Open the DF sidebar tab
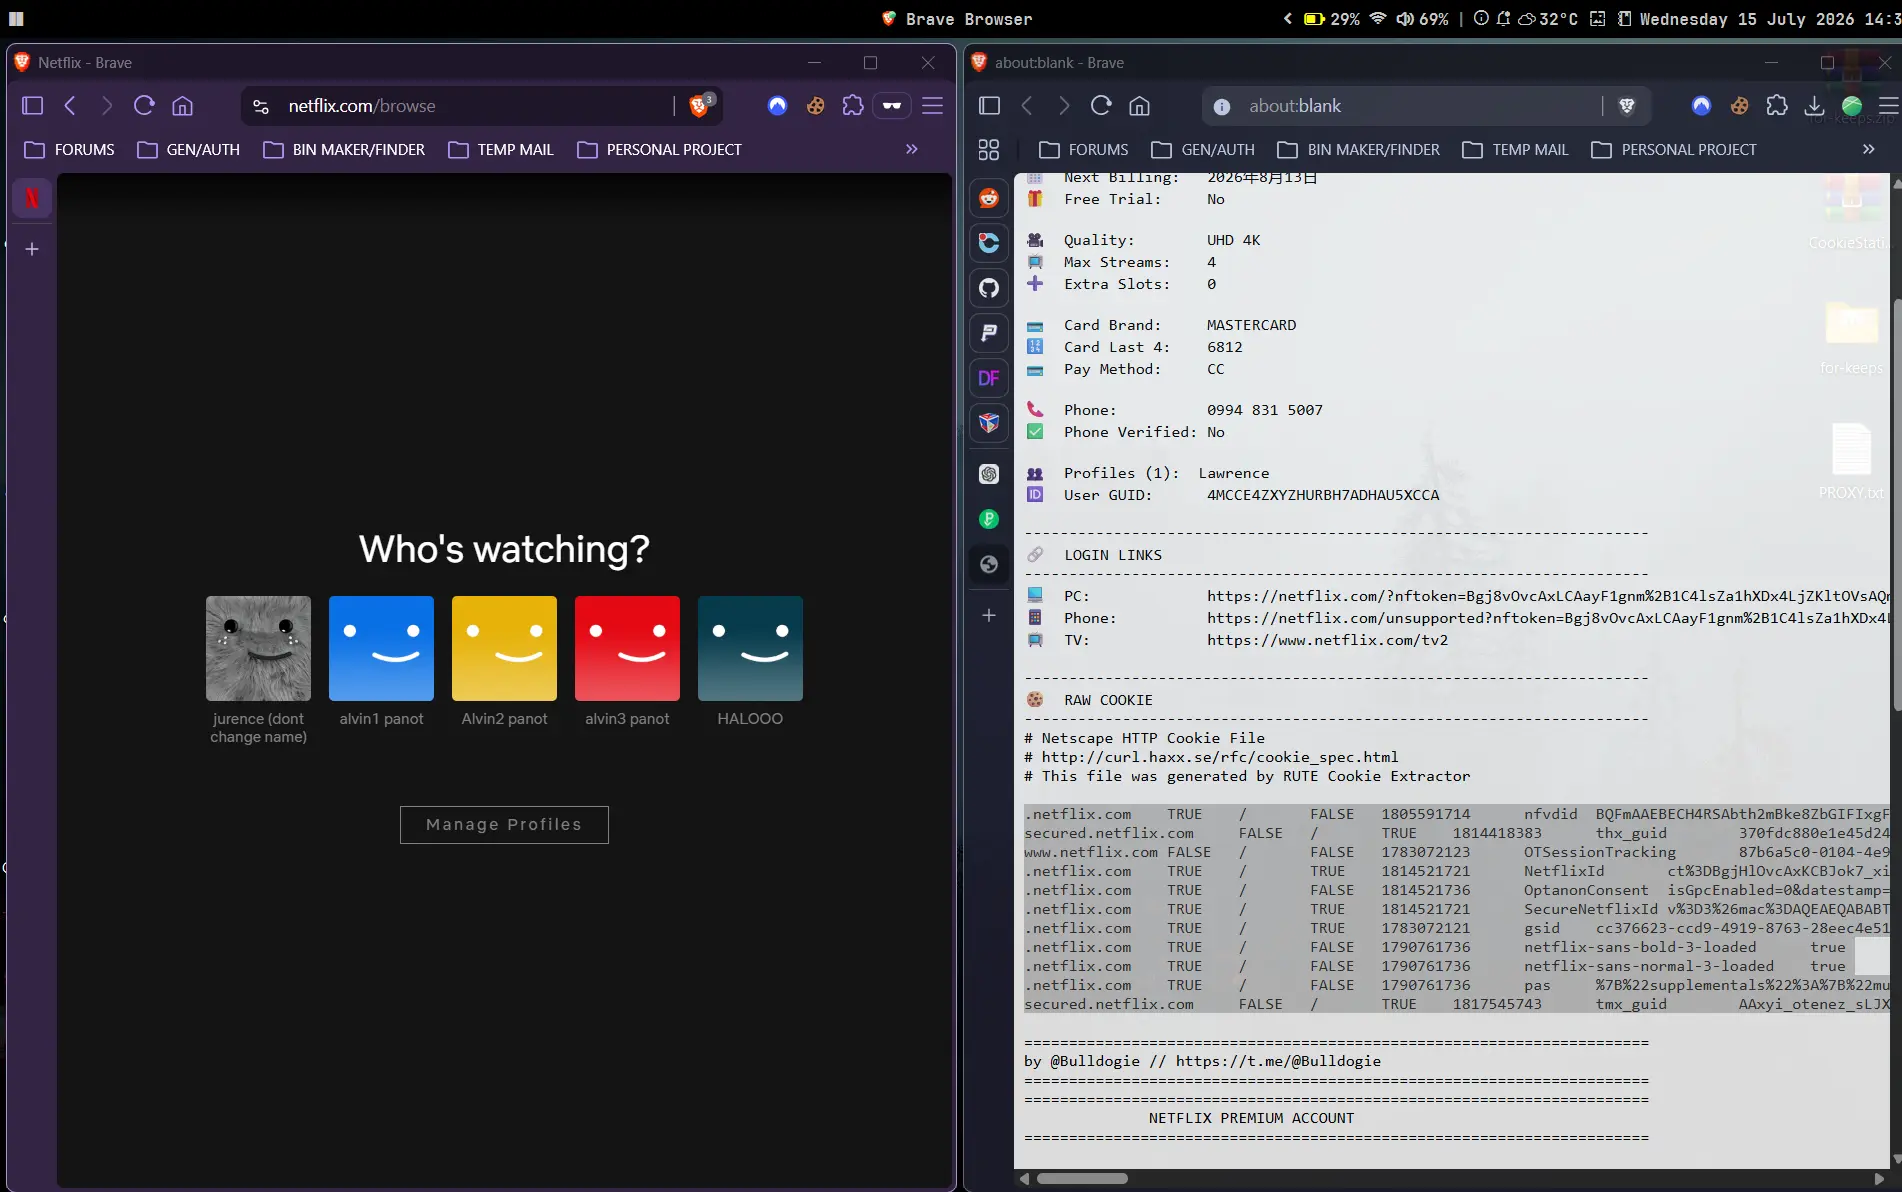The width and height of the screenshot is (1902, 1192). coord(989,378)
